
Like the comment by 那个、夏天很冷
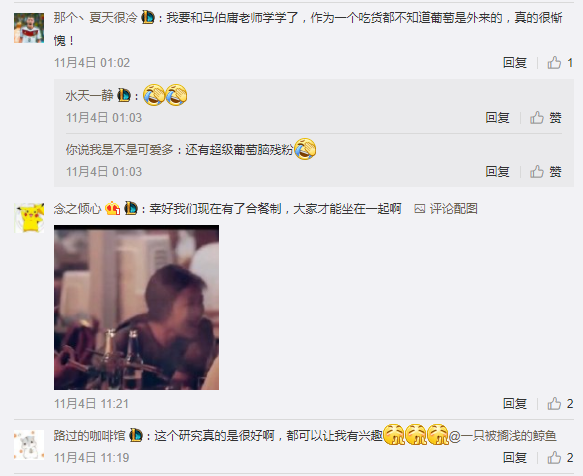pyautogui.click(x=560, y=63)
